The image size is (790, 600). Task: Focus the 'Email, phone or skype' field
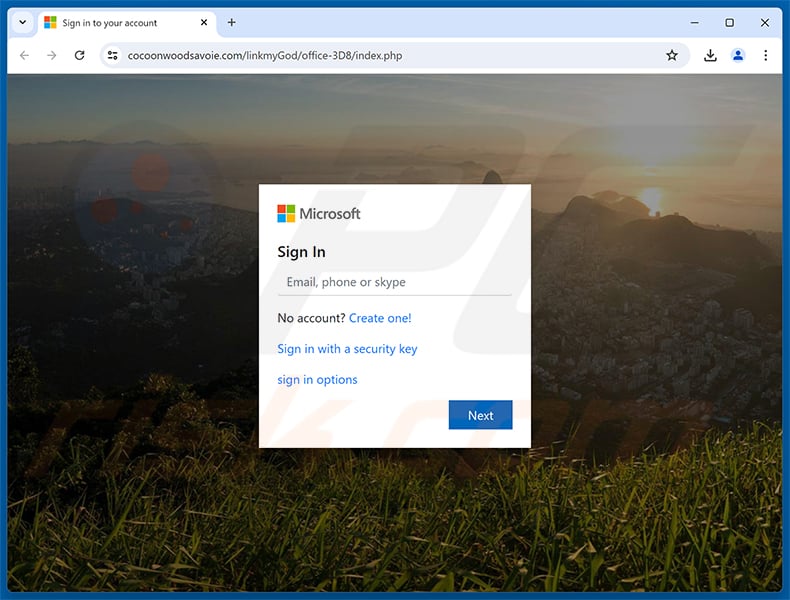(x=394, y=283)
